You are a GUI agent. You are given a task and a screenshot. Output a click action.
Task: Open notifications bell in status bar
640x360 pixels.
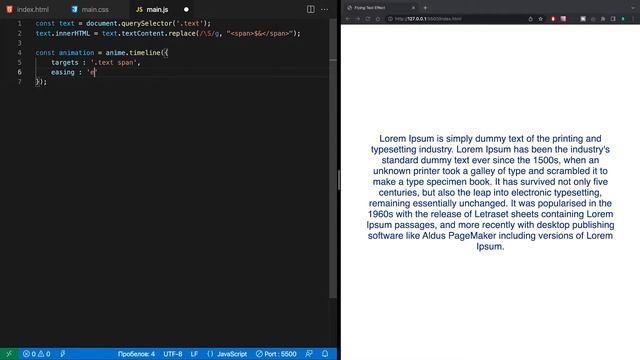point(325,354)
